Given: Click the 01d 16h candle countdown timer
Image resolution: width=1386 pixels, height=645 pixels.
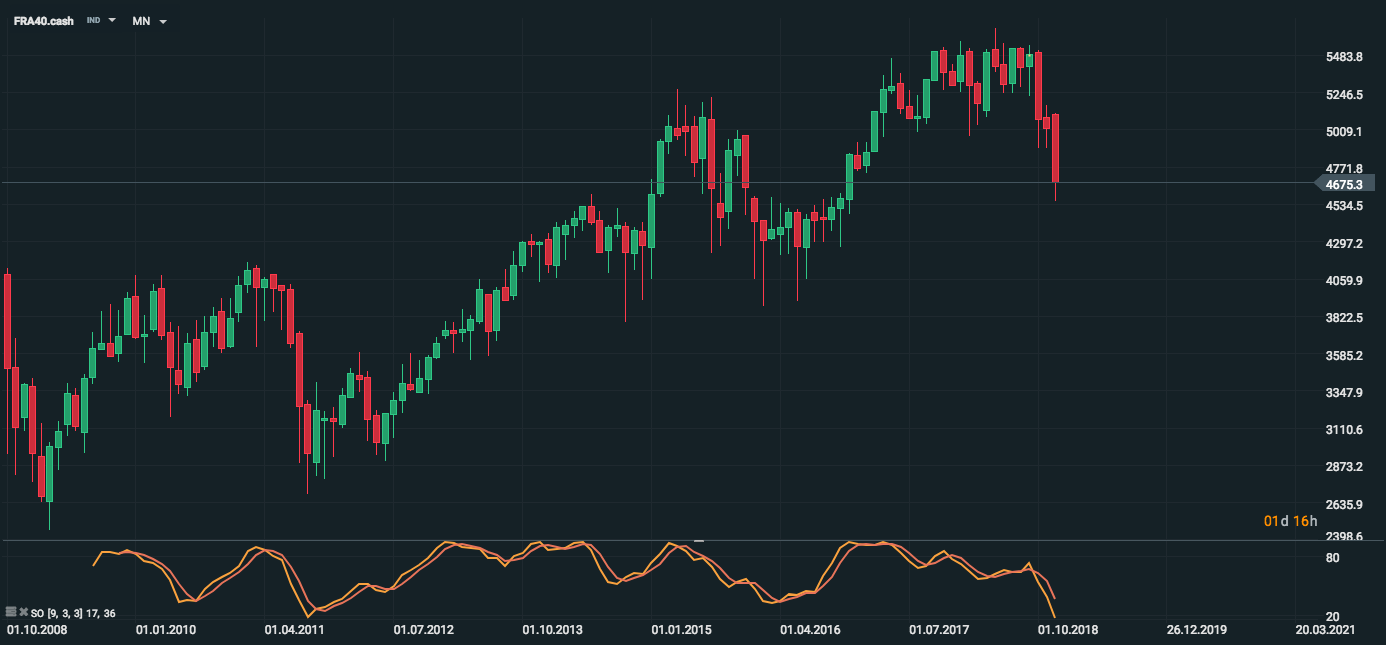Looking at the screenshot, I should [1291, 521].
